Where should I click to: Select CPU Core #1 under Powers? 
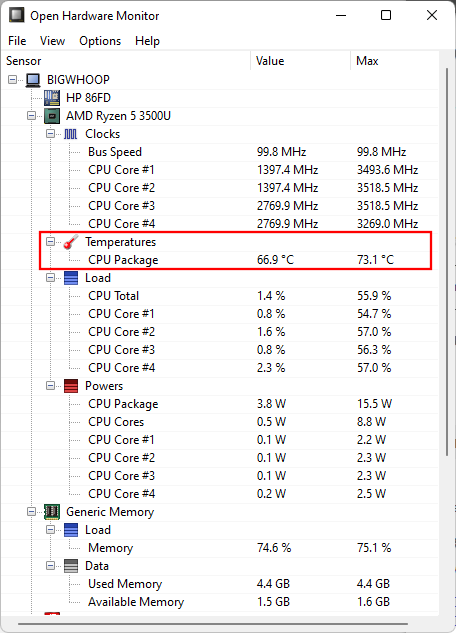220,440
